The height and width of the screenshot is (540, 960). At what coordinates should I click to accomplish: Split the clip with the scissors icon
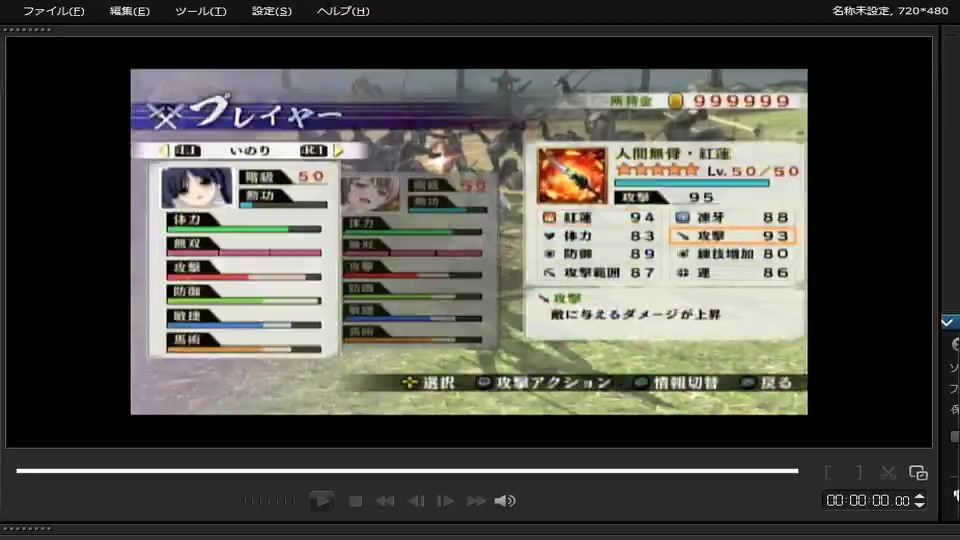pos(888,473)
